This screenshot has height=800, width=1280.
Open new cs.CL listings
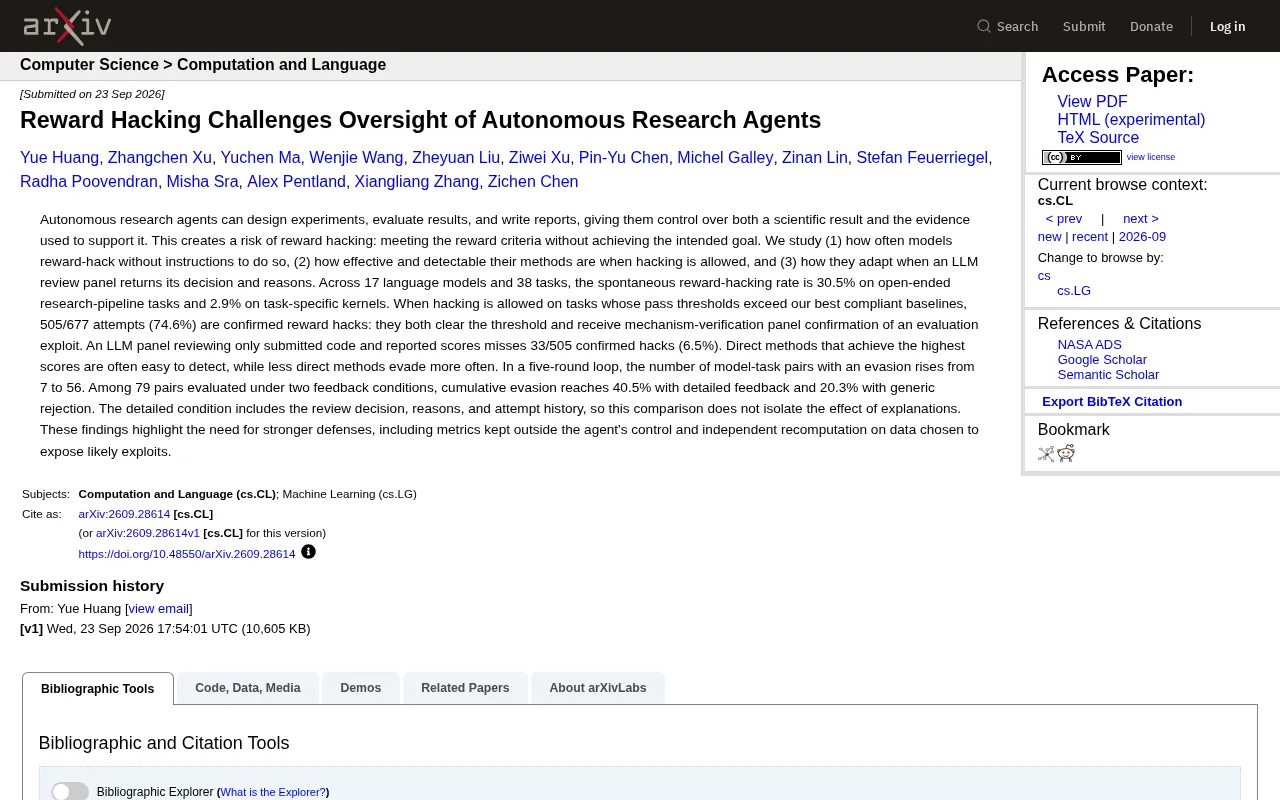[1049, 237]
